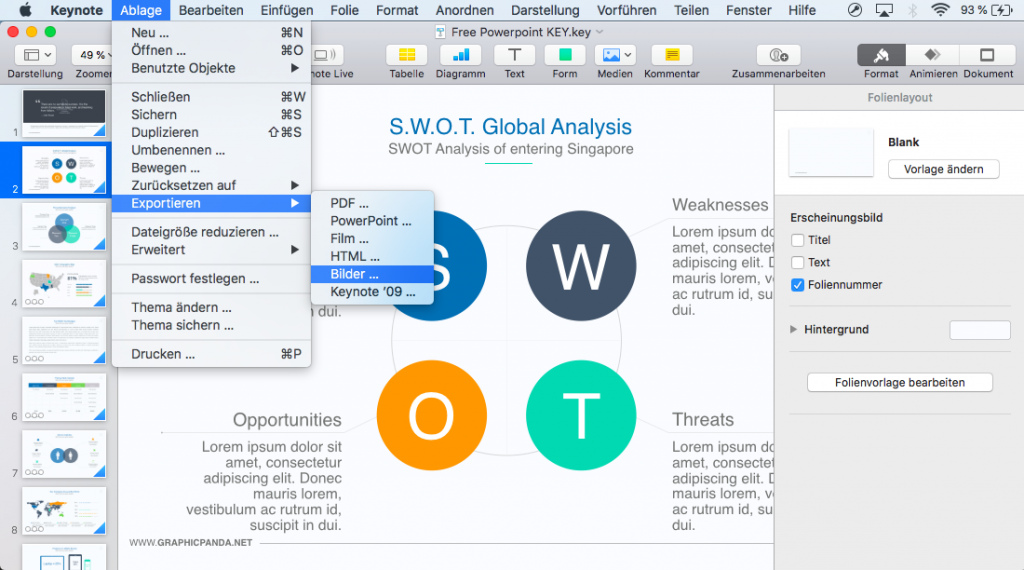
Task: Choose Dateigröße reduzieren … entry
Action: coord(212,232)
